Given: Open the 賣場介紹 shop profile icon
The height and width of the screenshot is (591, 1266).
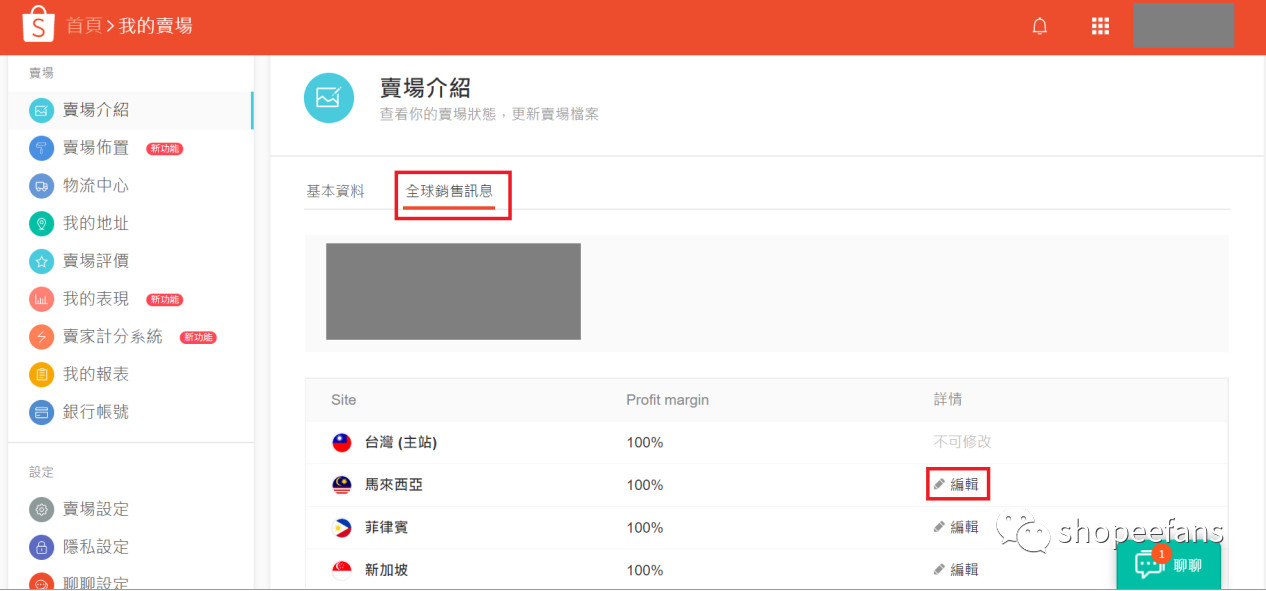Looking at the screenshot, I should tap(40, 110).
